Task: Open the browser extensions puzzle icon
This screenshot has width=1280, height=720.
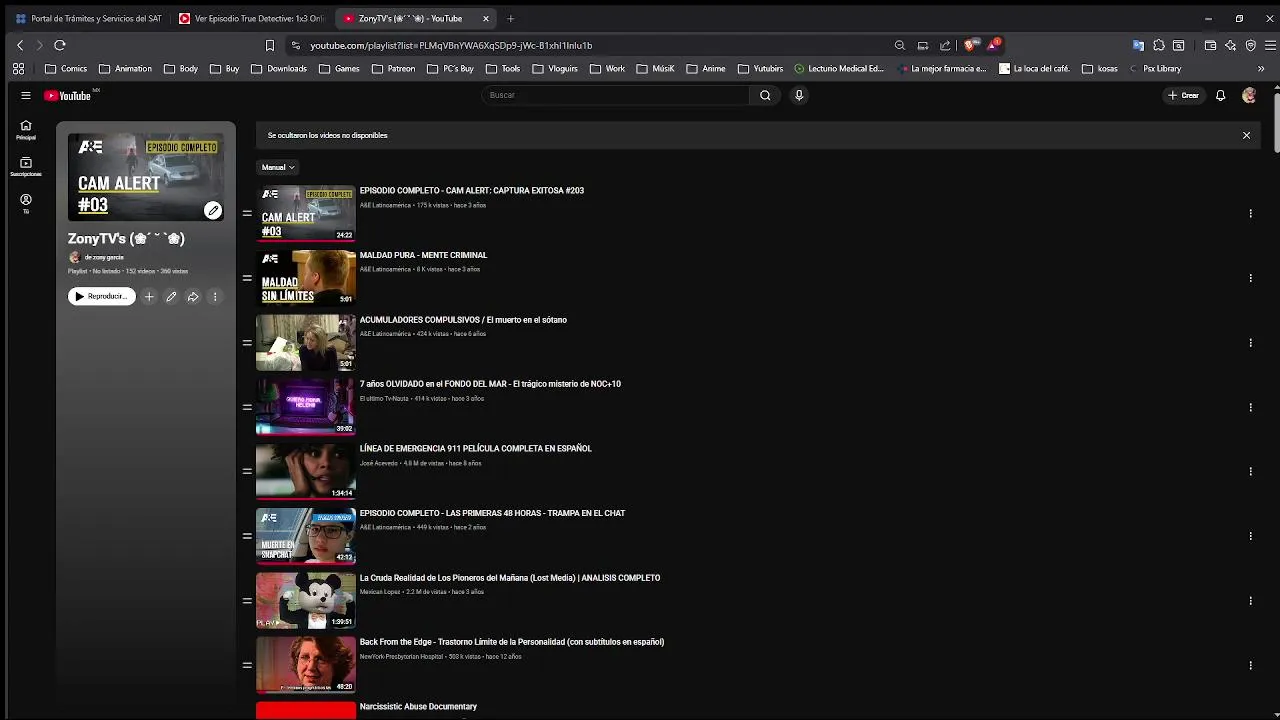Action: coord(1159,45)
